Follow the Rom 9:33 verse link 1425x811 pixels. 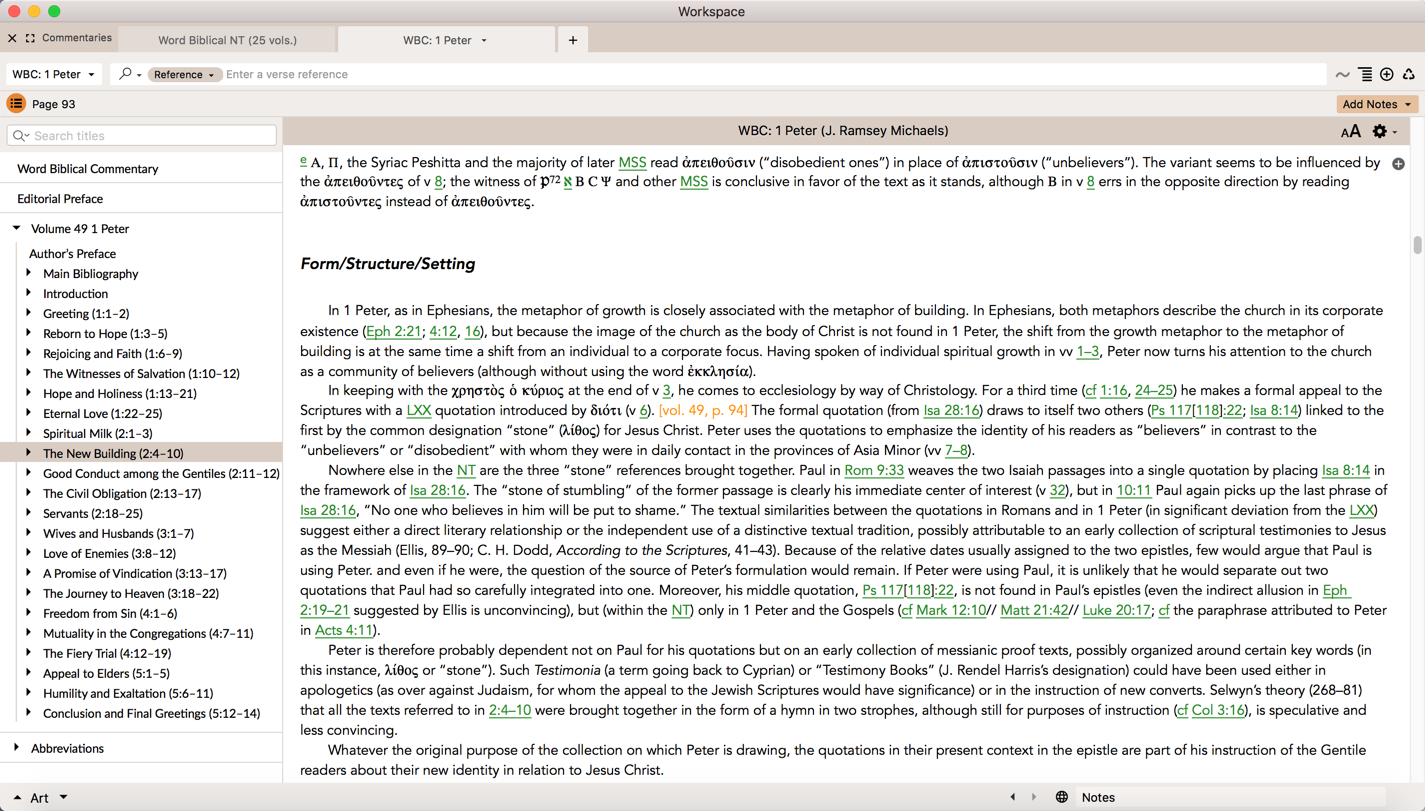coord(873,470)
